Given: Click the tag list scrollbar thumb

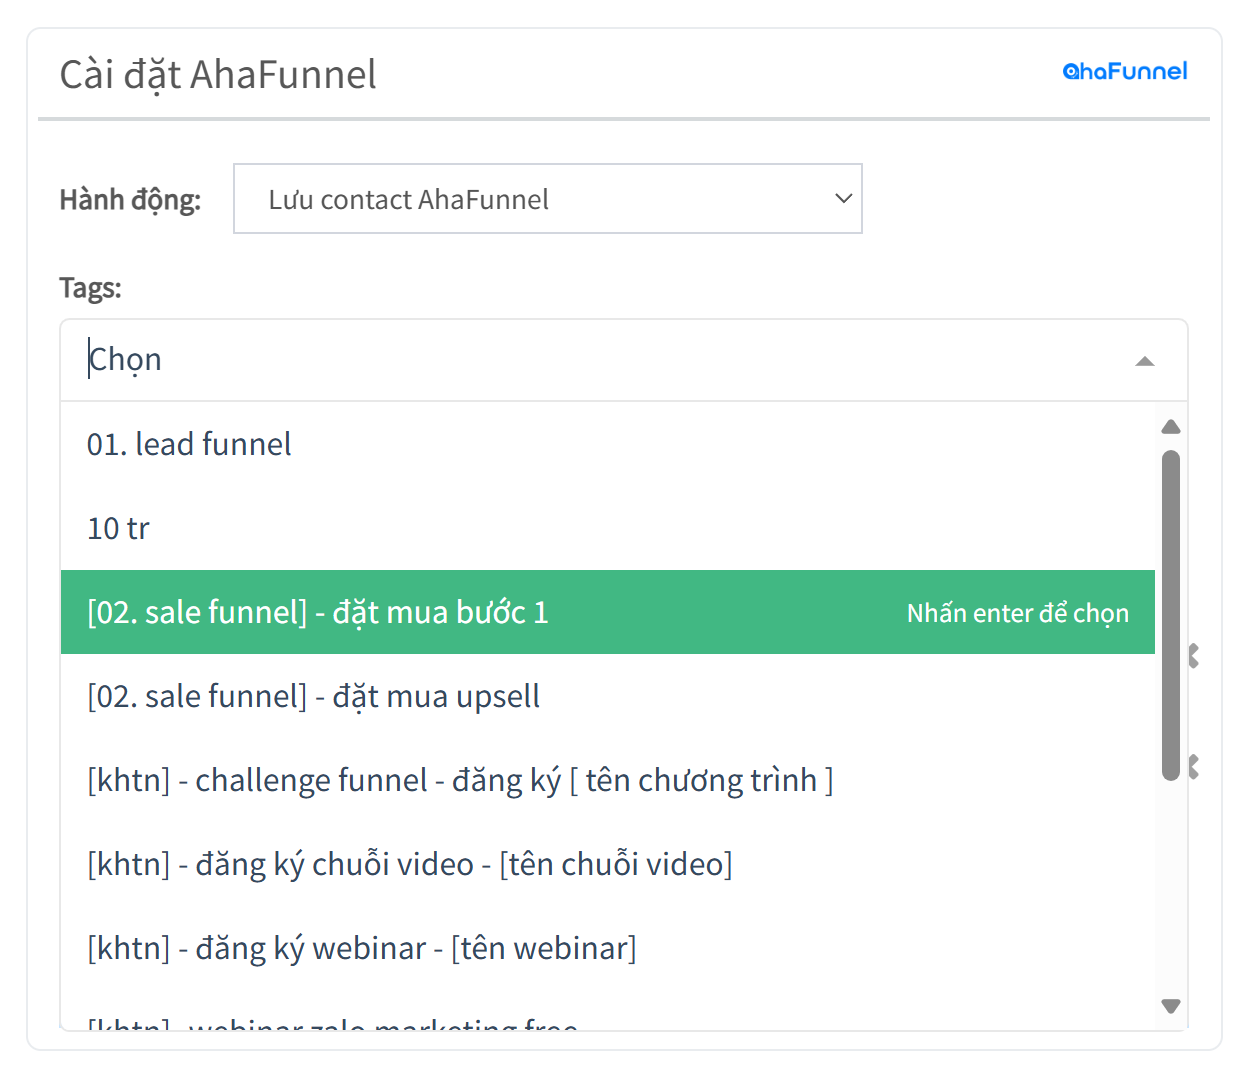Looking at the screenshot, I should click(1171, 615).
